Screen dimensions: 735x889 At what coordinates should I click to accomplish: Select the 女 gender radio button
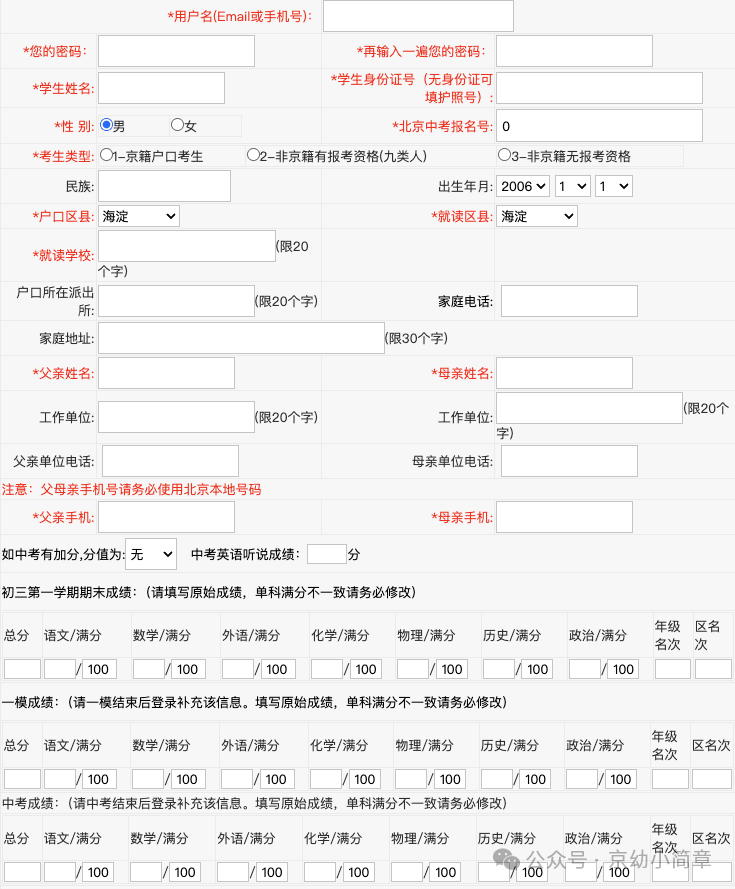coord(178,126)
